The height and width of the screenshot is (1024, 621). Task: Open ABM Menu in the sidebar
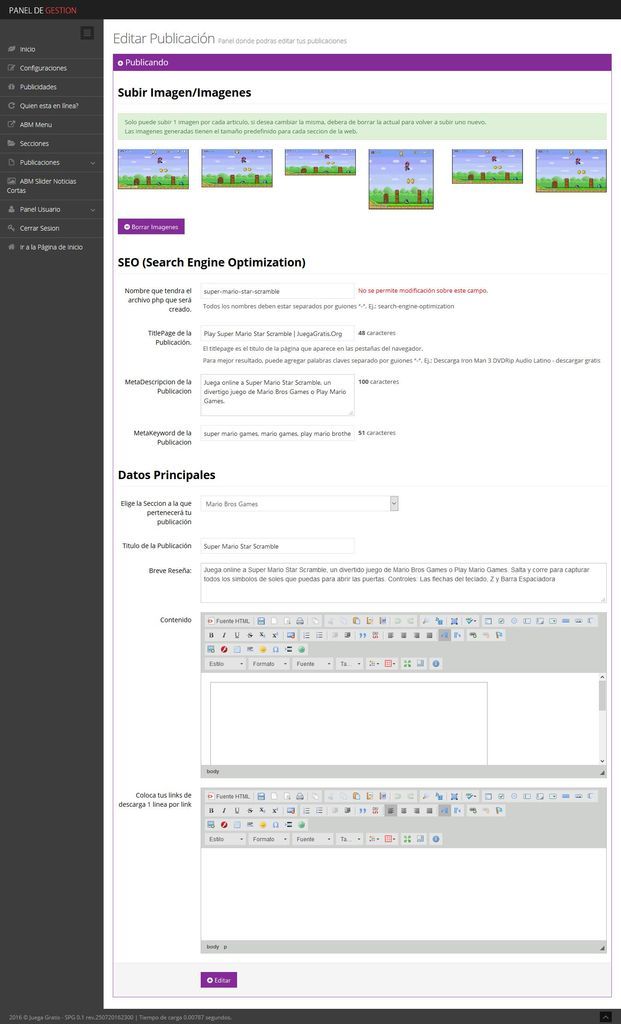52,125
